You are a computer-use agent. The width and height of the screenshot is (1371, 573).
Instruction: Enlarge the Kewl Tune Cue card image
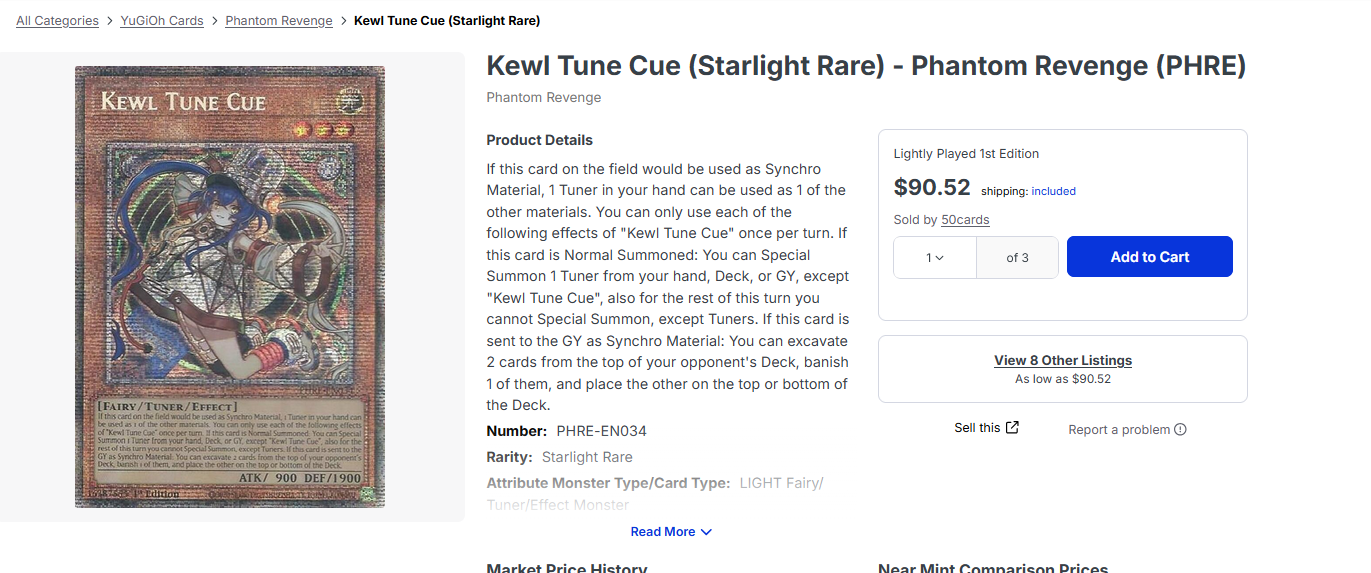(230, 287)
